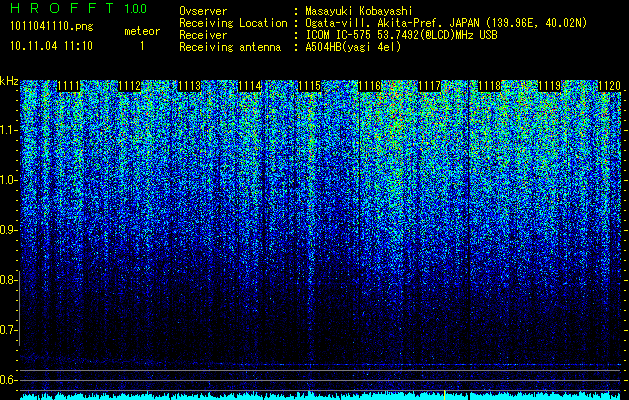Click the 1111 time marker

tap(69, 86)
